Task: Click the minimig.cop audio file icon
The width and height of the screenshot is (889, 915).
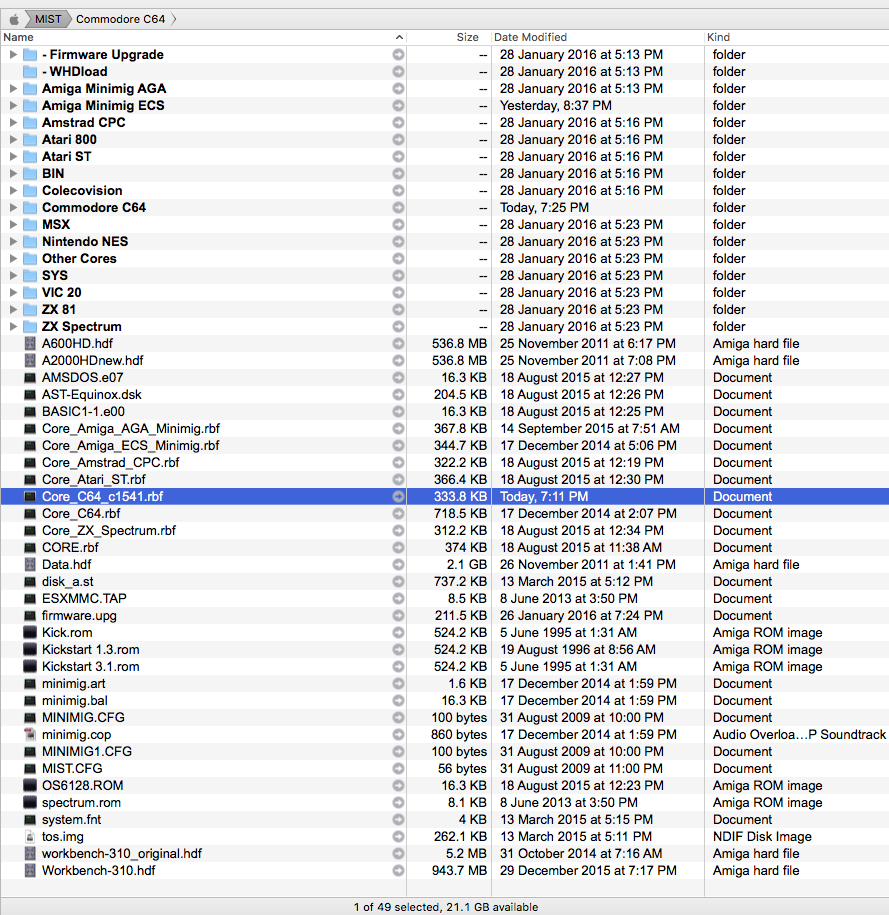Action: click(30, 735)
